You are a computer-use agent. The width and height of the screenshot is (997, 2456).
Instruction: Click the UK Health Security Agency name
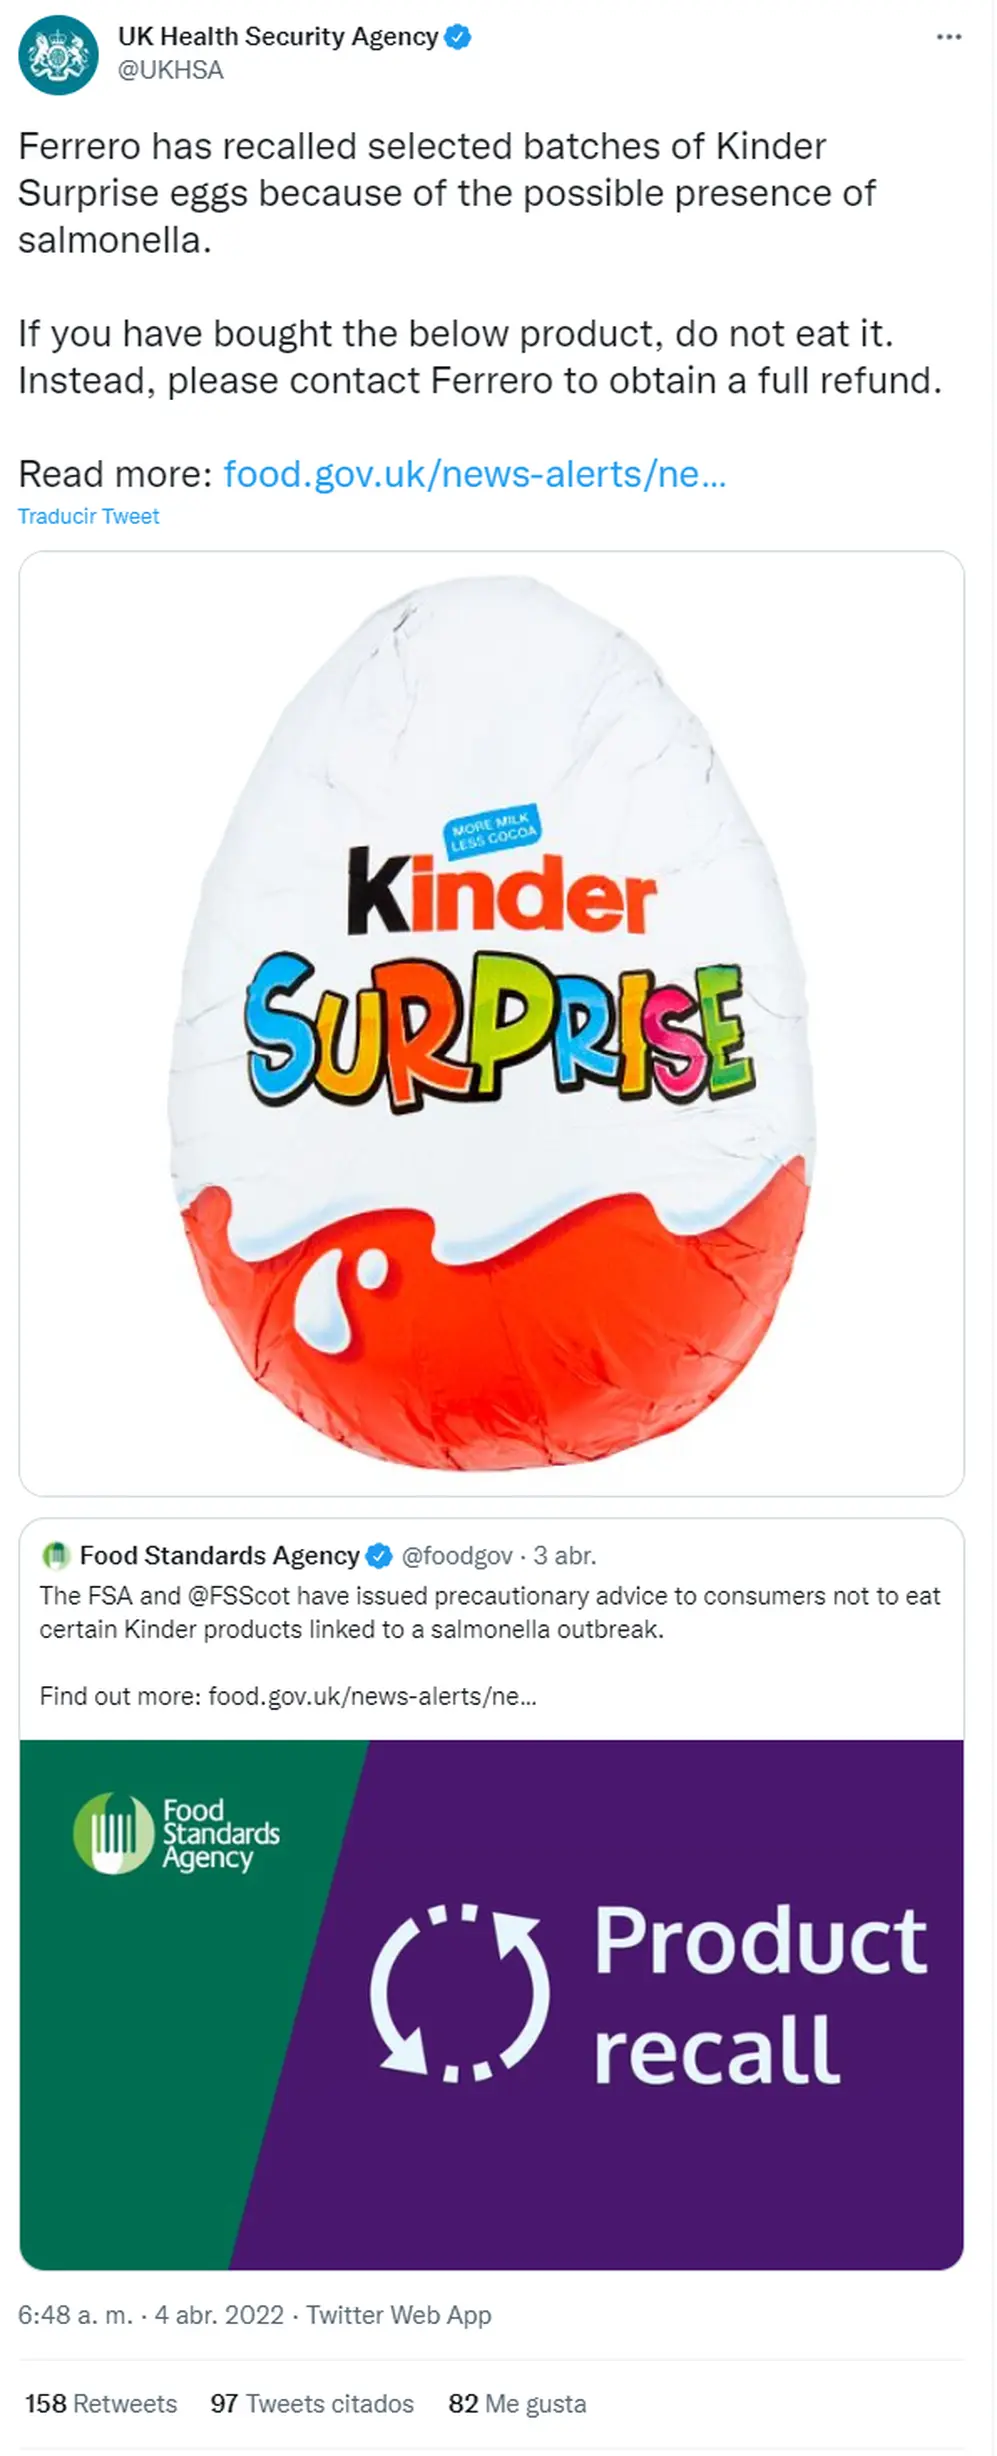tap(278, 37)
